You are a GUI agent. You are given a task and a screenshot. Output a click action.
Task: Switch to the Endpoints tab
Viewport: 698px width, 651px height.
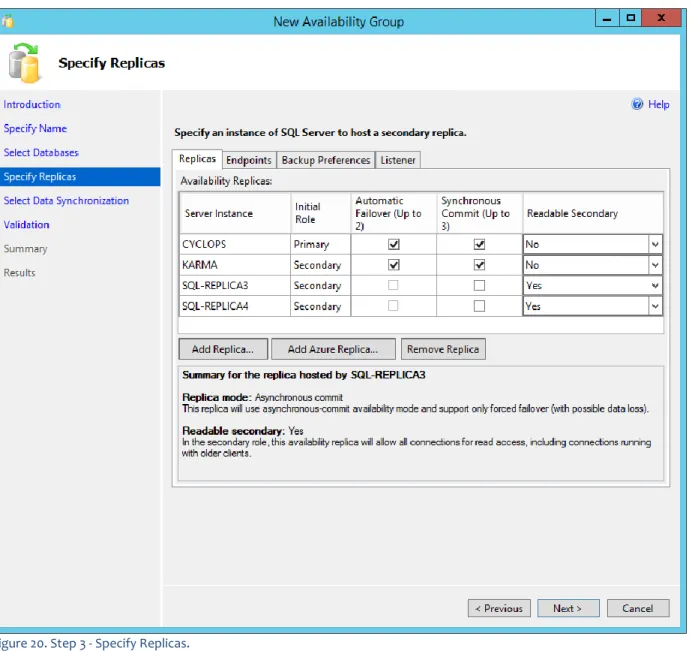[x=249, y=160]
